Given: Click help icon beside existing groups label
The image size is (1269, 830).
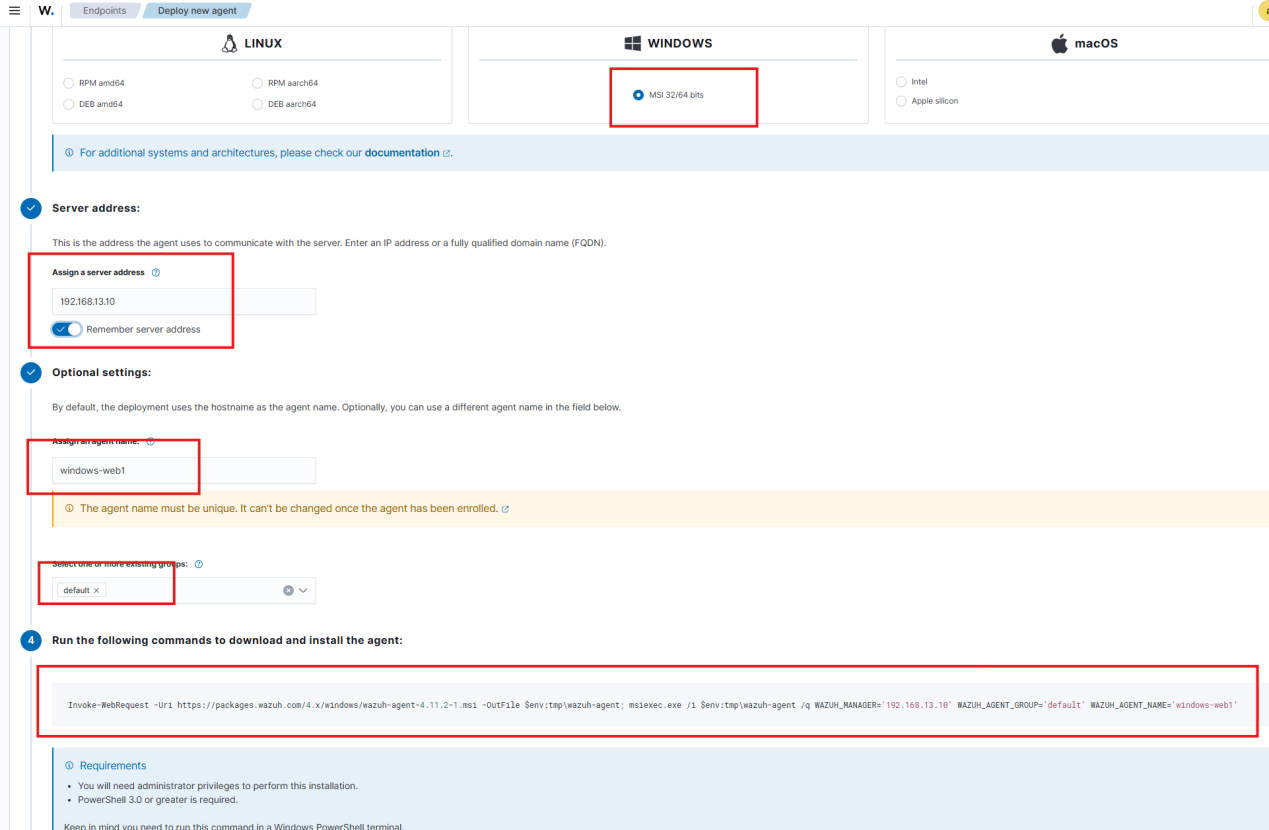Looking at the screenshot, I should tap(199, 564).
